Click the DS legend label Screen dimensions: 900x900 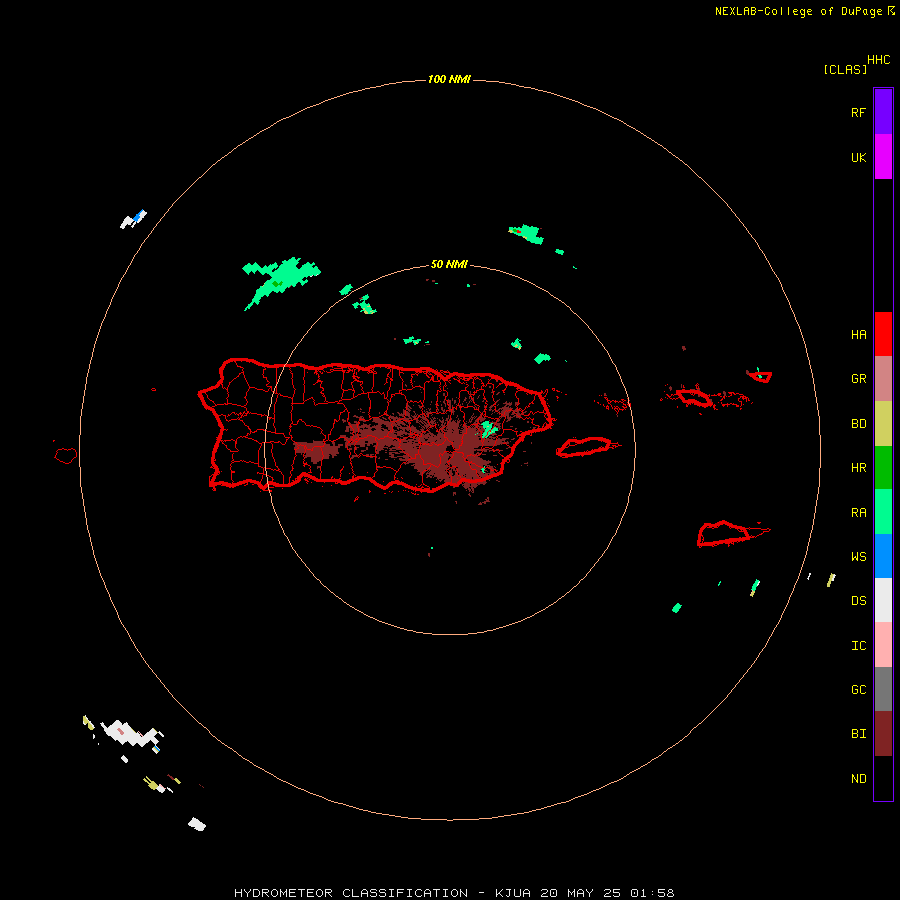click(x=858, y=601)
